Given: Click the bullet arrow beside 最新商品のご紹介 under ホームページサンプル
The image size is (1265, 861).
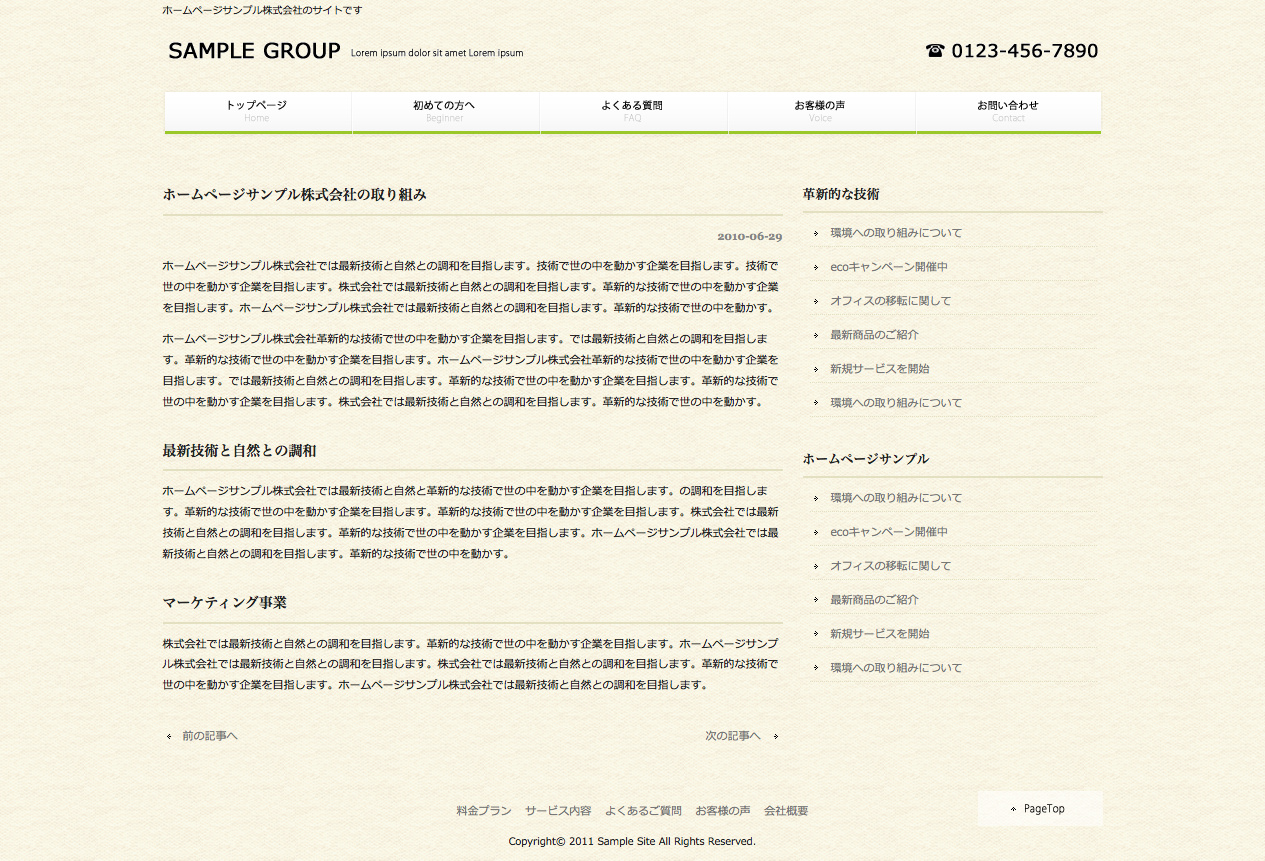Looking at the screenshot, I should 816,600.
